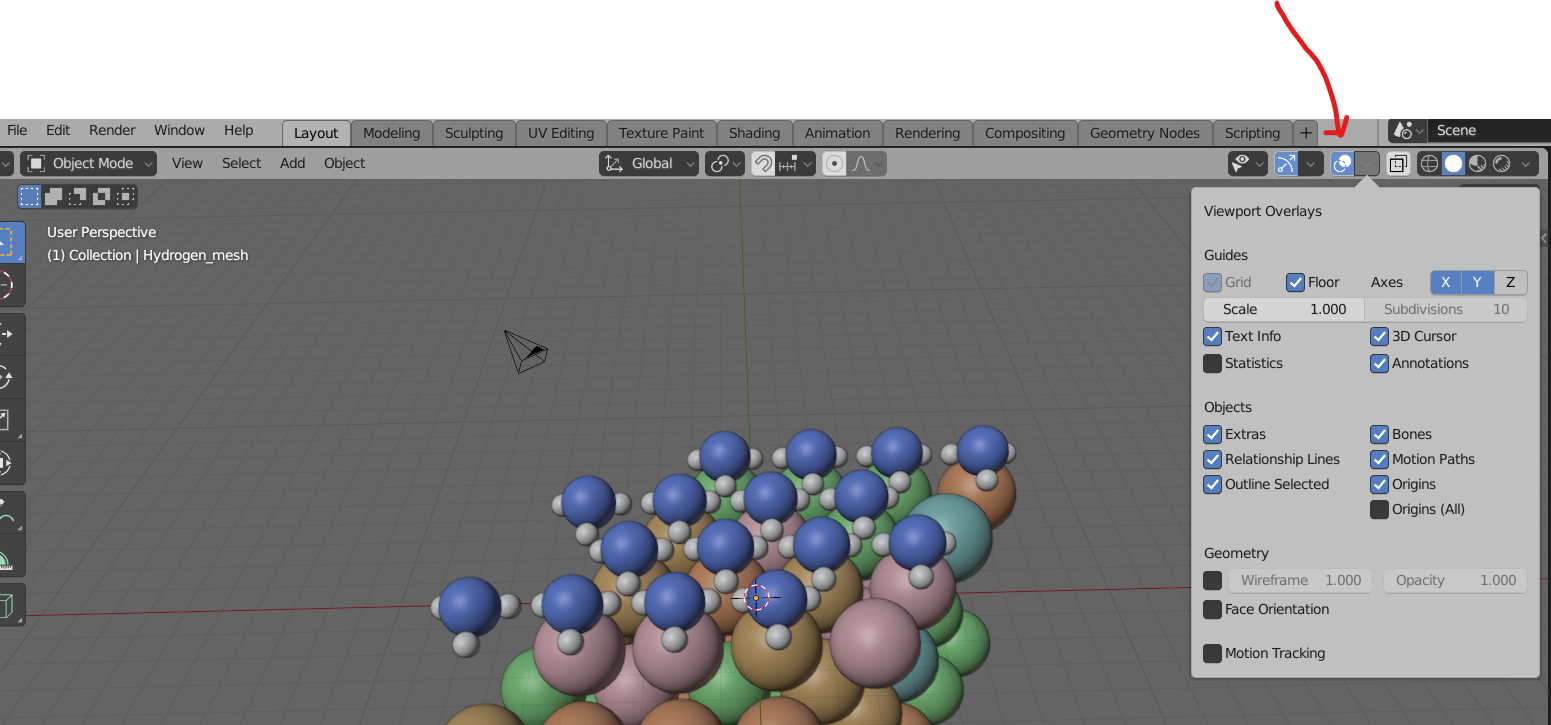Uncheck the Origins checkbox

1380,484
